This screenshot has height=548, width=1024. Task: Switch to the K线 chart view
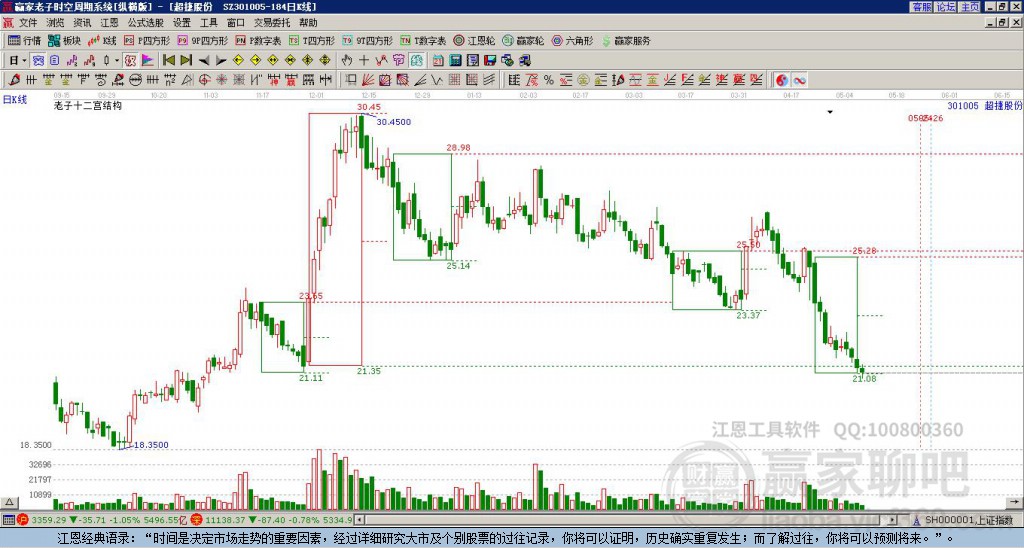pos(102,40)
